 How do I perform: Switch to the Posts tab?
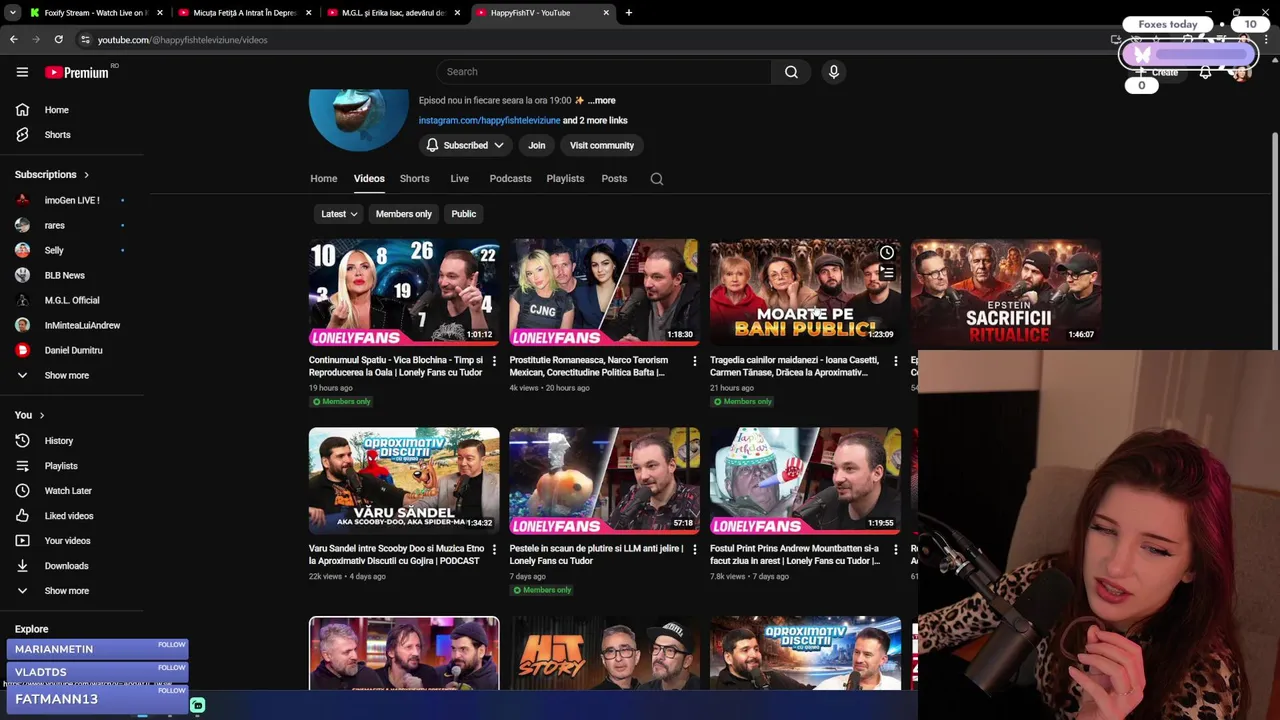[x=614, y=179]
